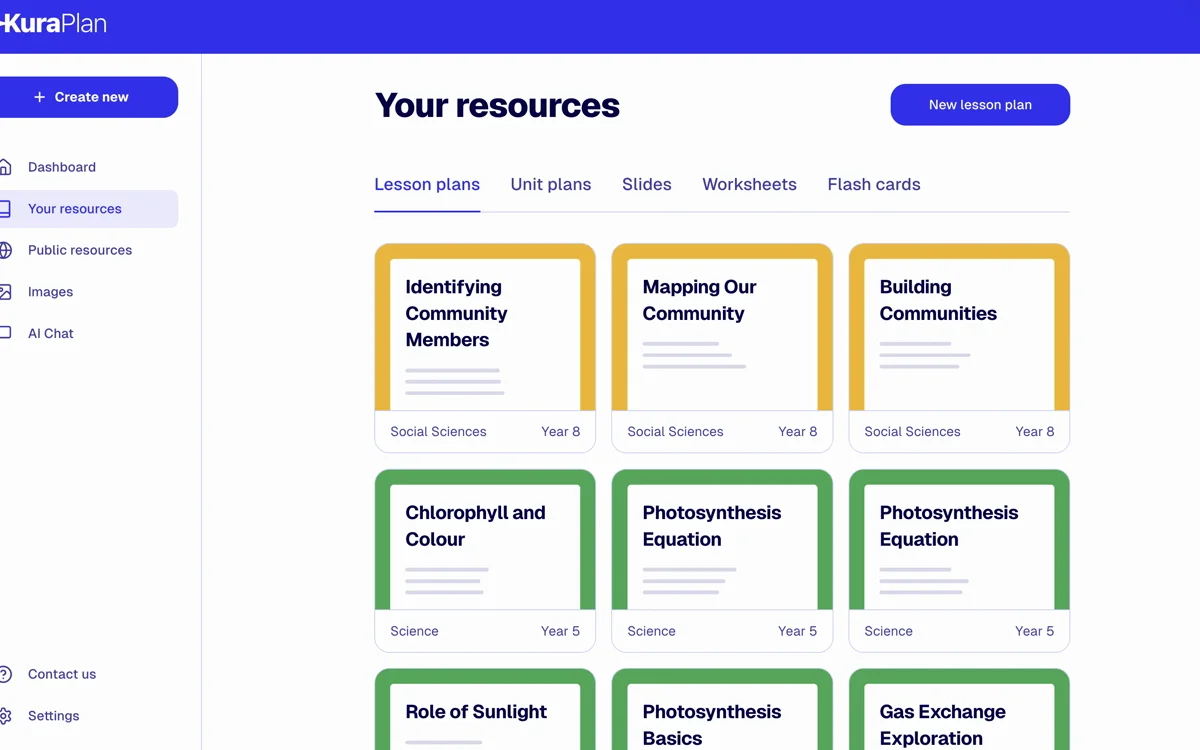Viewport: 1200px width, 750px height.
Task: Switch to the Unit plans tab
Action: [551, 185]
